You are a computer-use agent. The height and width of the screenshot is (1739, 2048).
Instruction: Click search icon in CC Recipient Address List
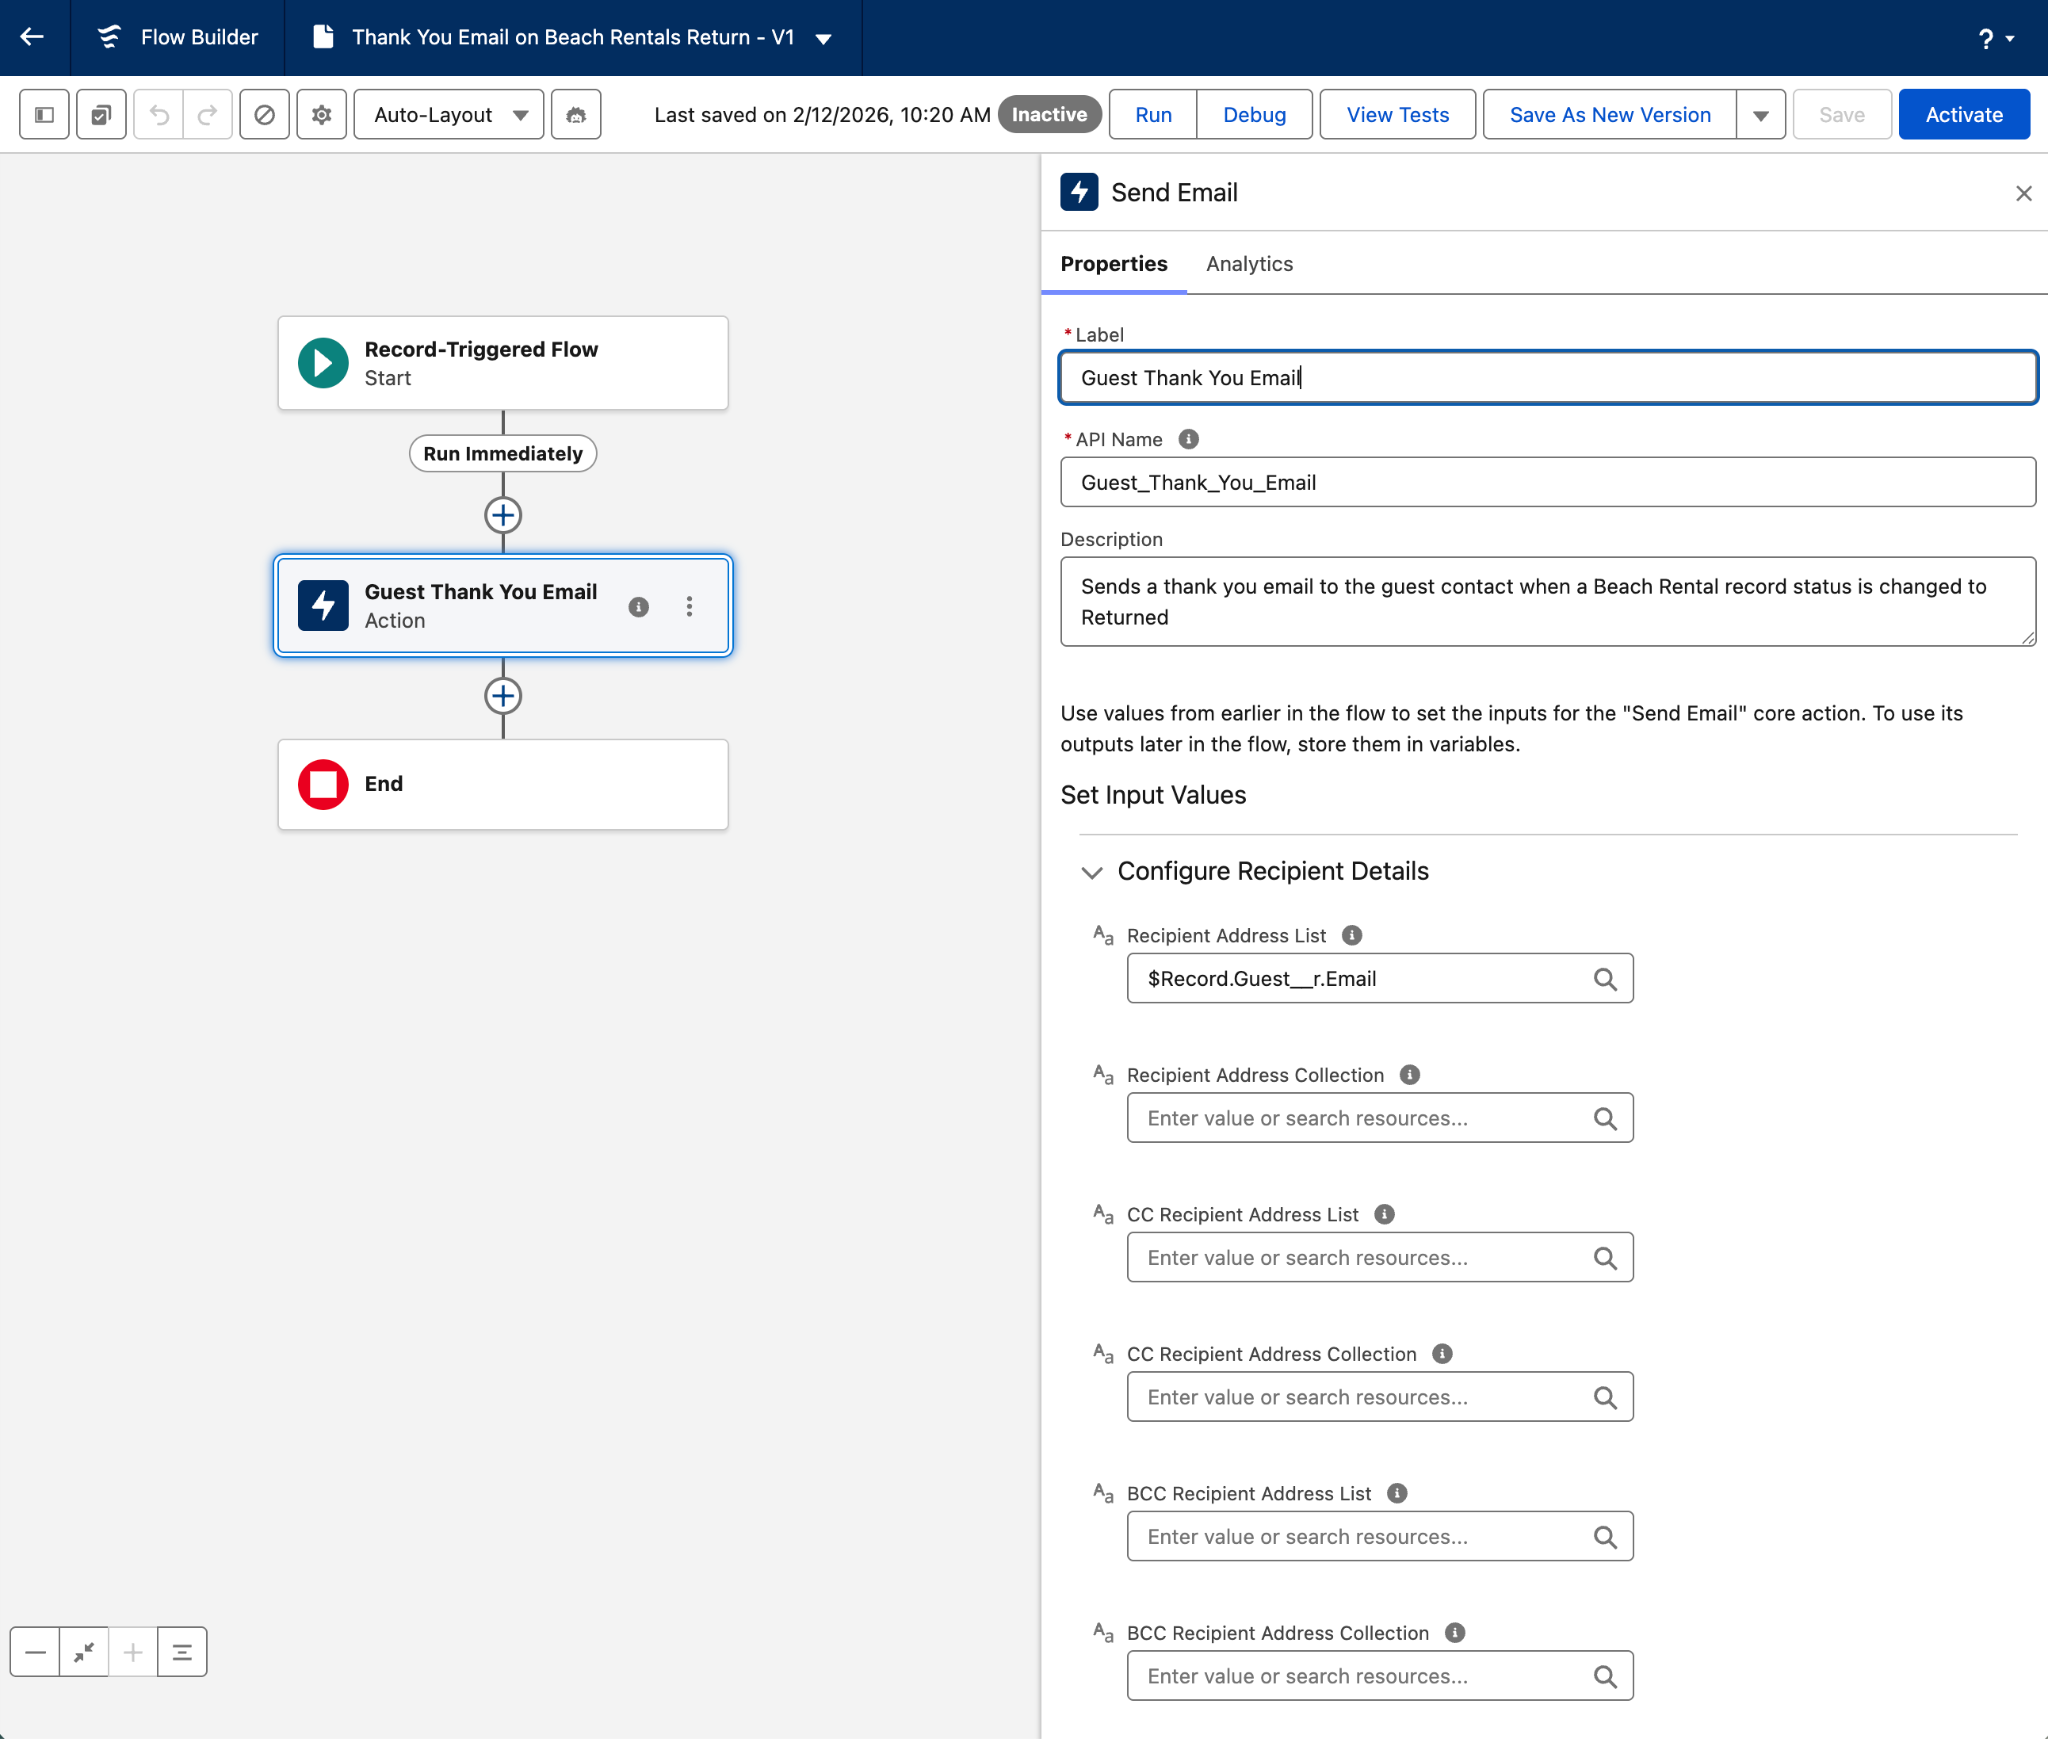click(1605, 1258)
